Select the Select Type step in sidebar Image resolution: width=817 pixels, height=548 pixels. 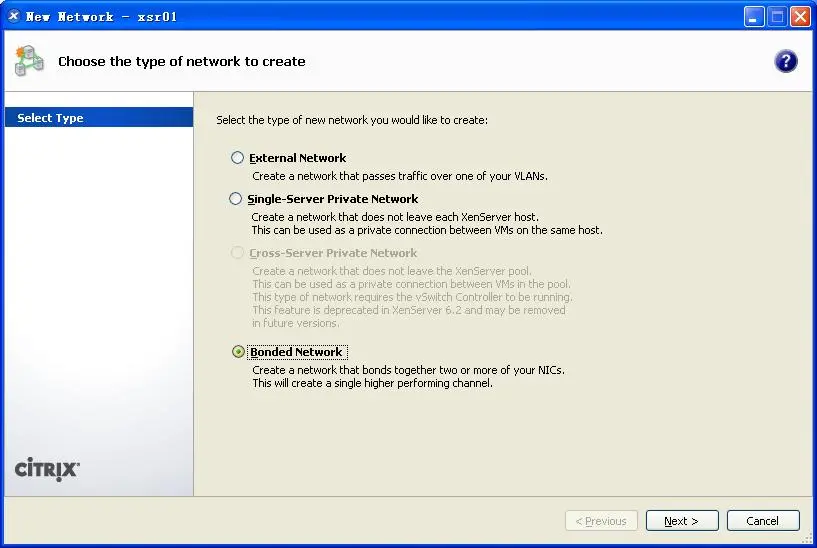(99, 118)
